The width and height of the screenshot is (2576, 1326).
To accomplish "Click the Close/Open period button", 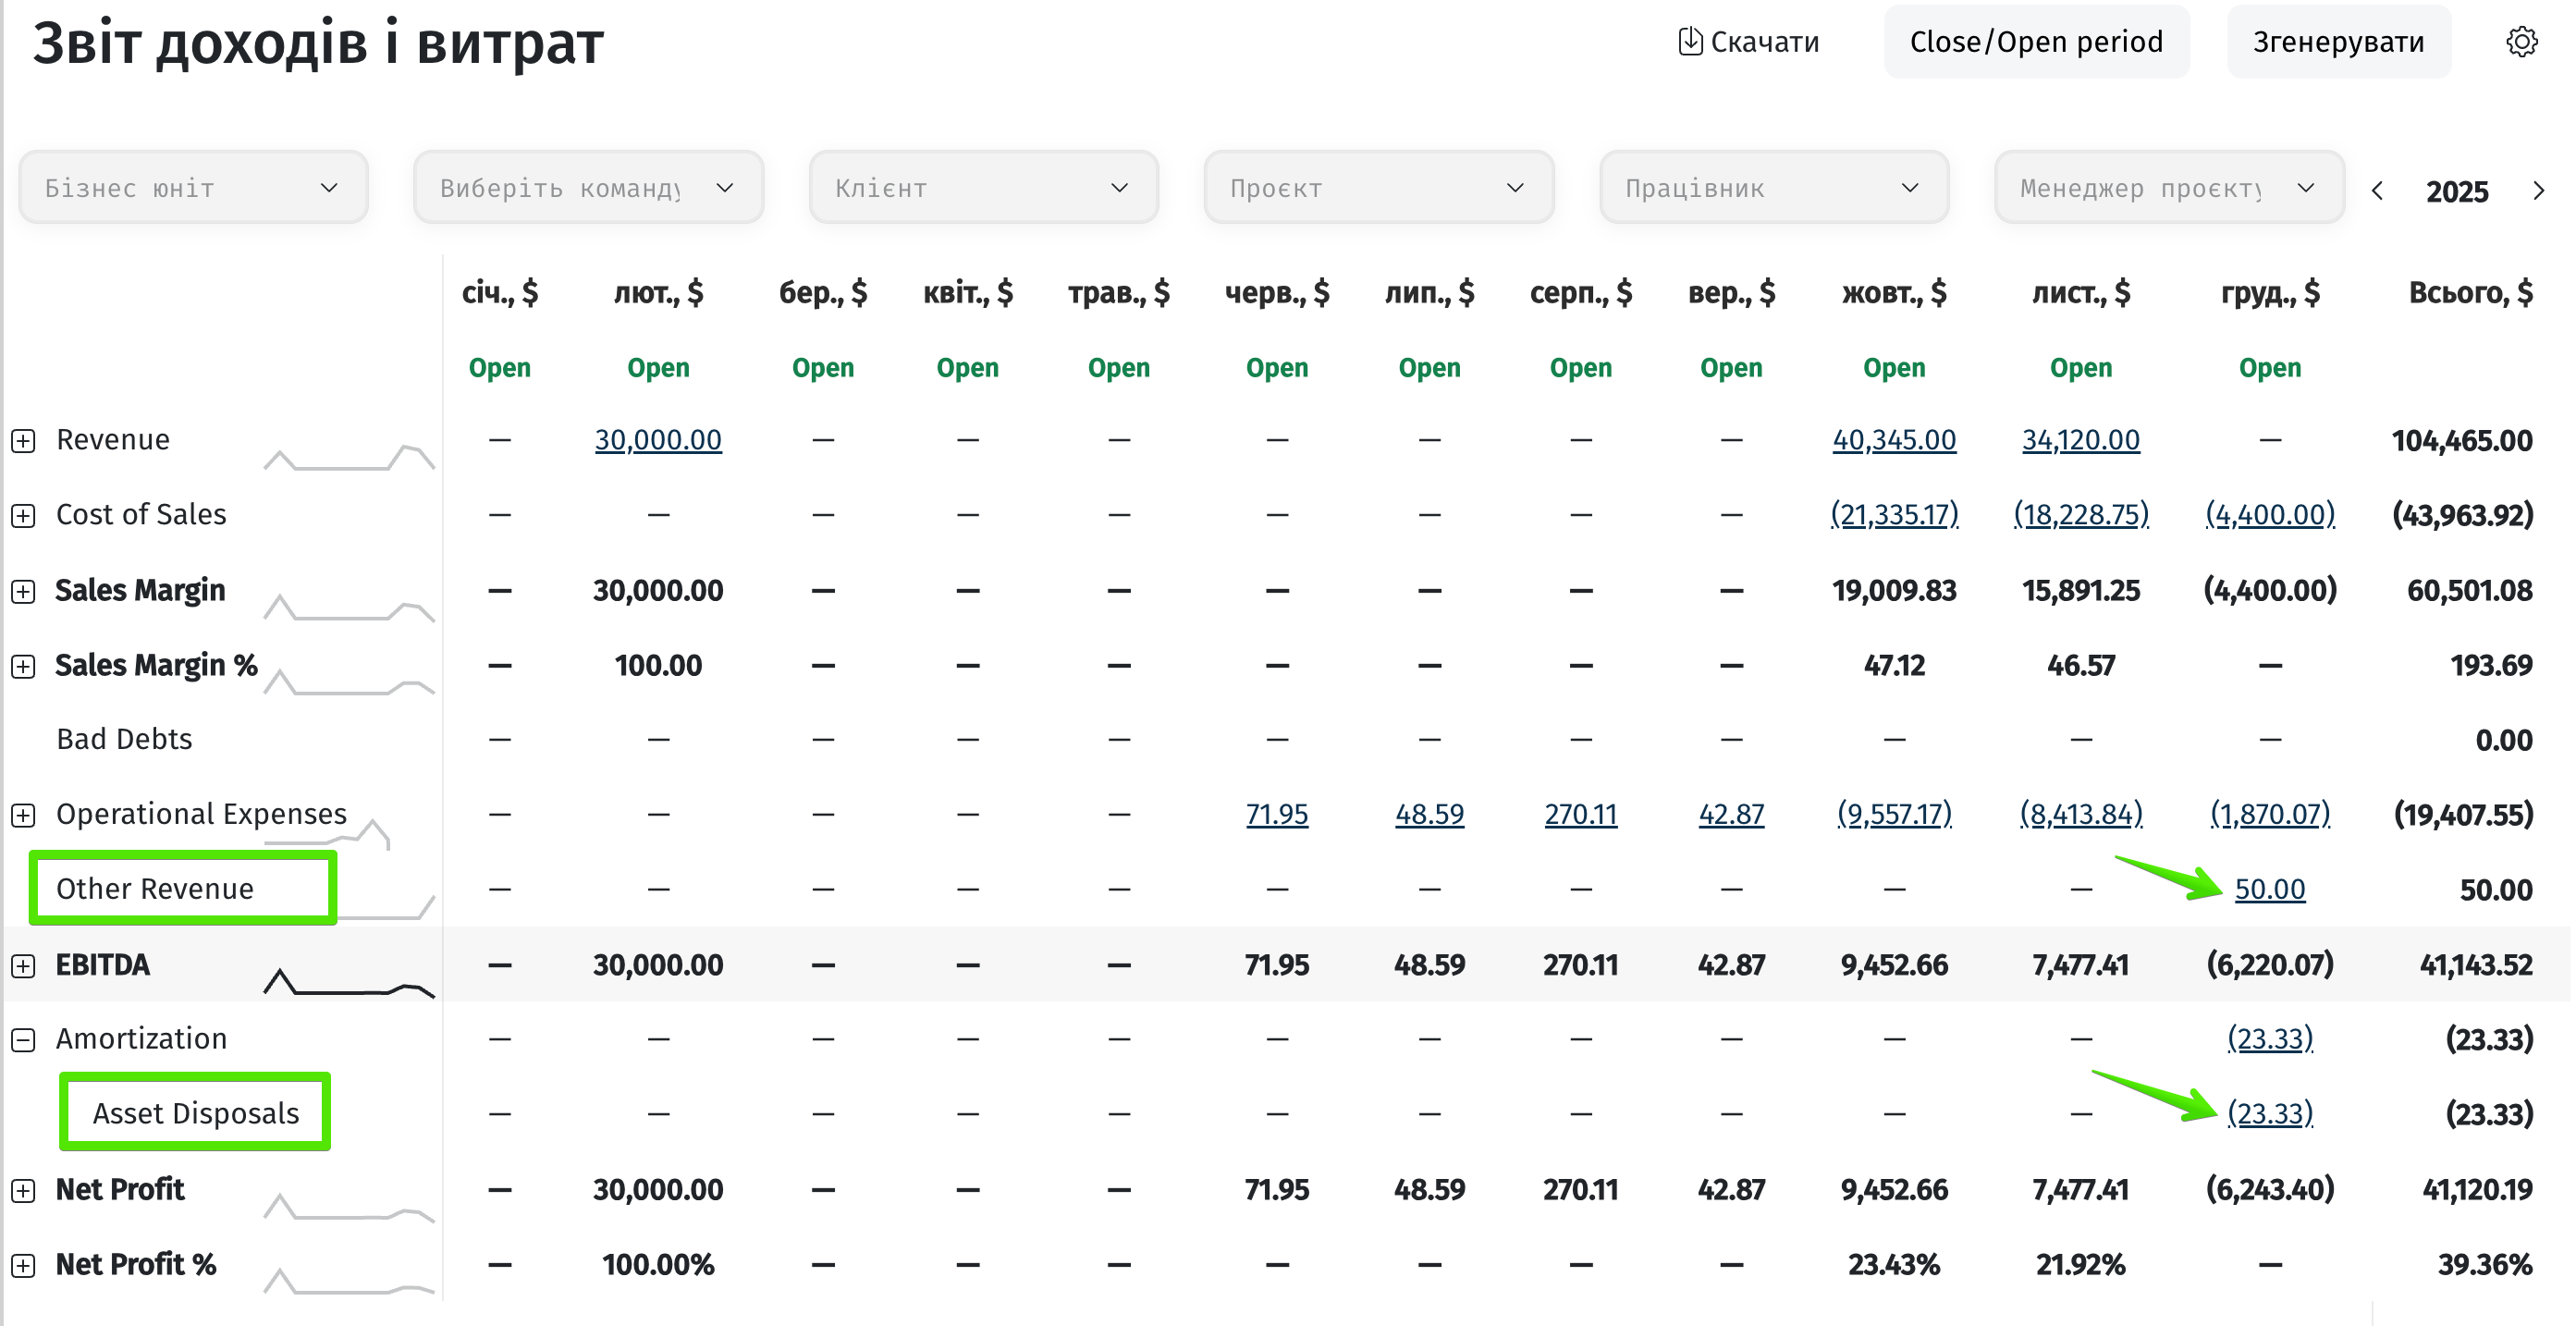I will (2037, 42).
